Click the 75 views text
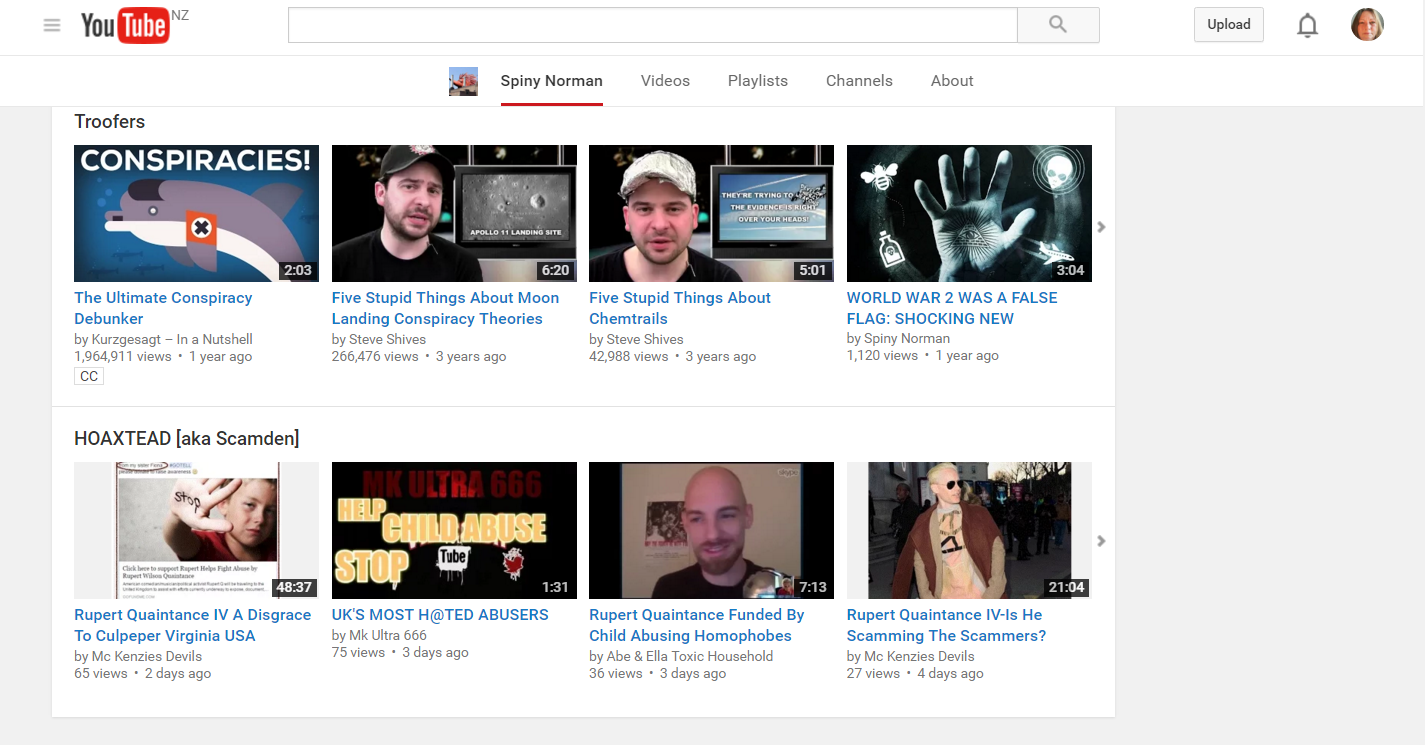 [358, 652]
